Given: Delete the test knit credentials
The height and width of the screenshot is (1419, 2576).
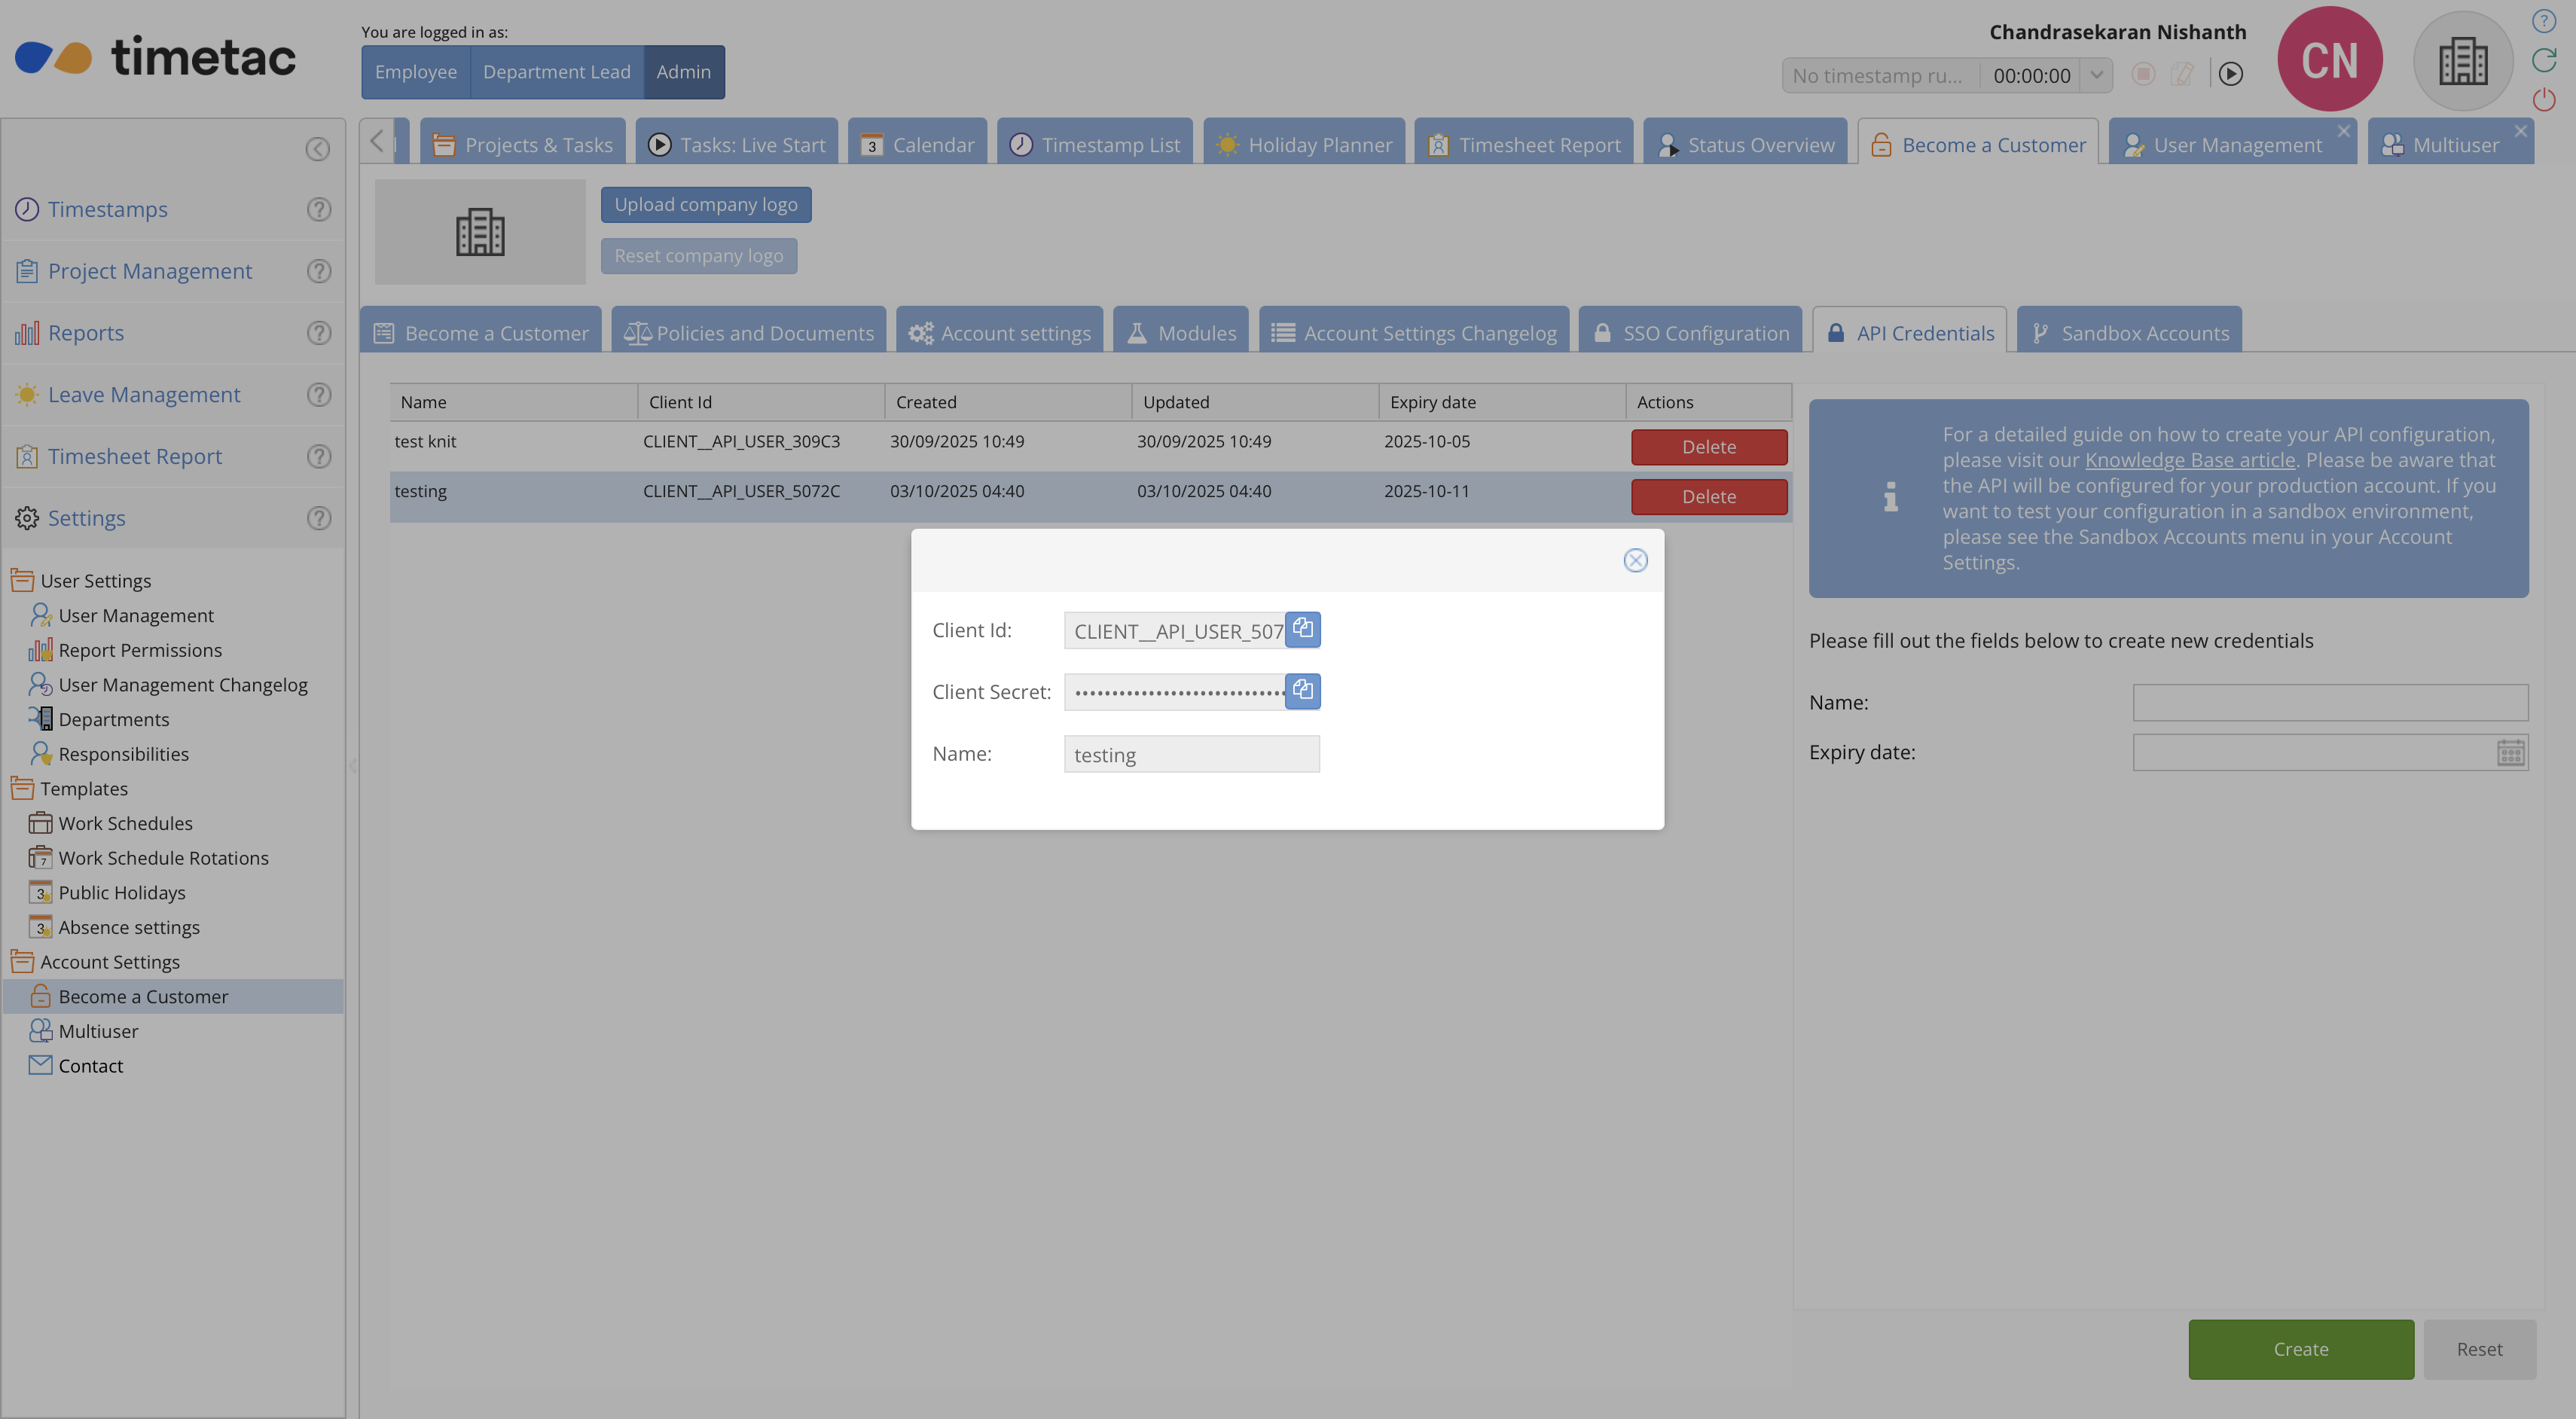Looking at the screenshot, I should pyautogui.click(x=1708, y=446).
